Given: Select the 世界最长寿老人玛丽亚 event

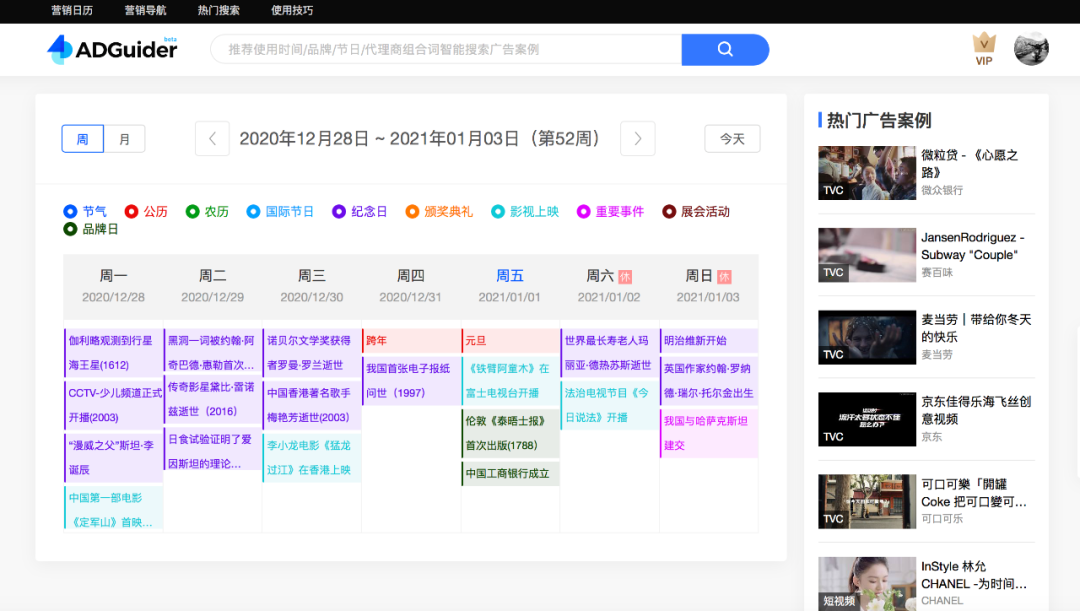Looking at the screenshot, I should [x=610, y=353].
